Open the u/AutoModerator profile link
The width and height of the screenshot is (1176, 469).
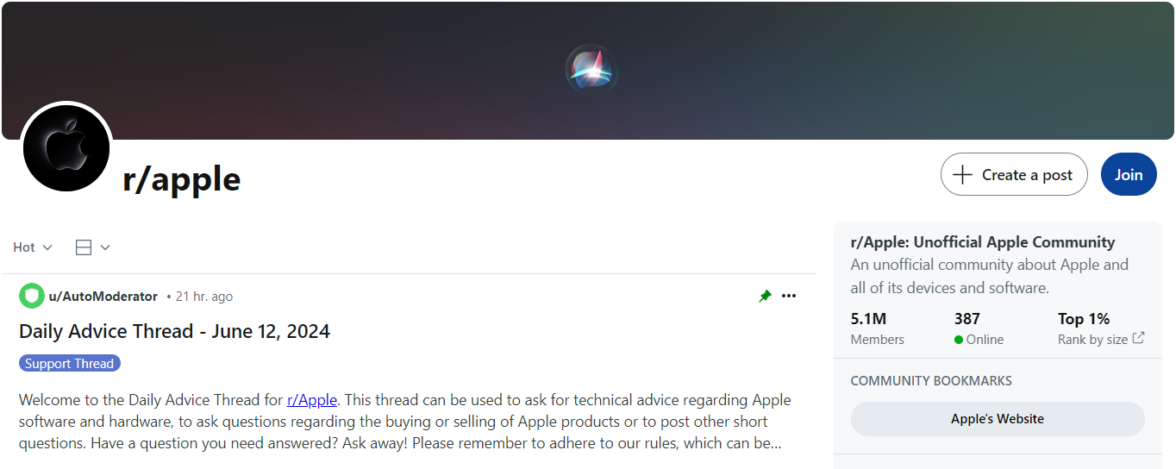[x=103, y=296]
